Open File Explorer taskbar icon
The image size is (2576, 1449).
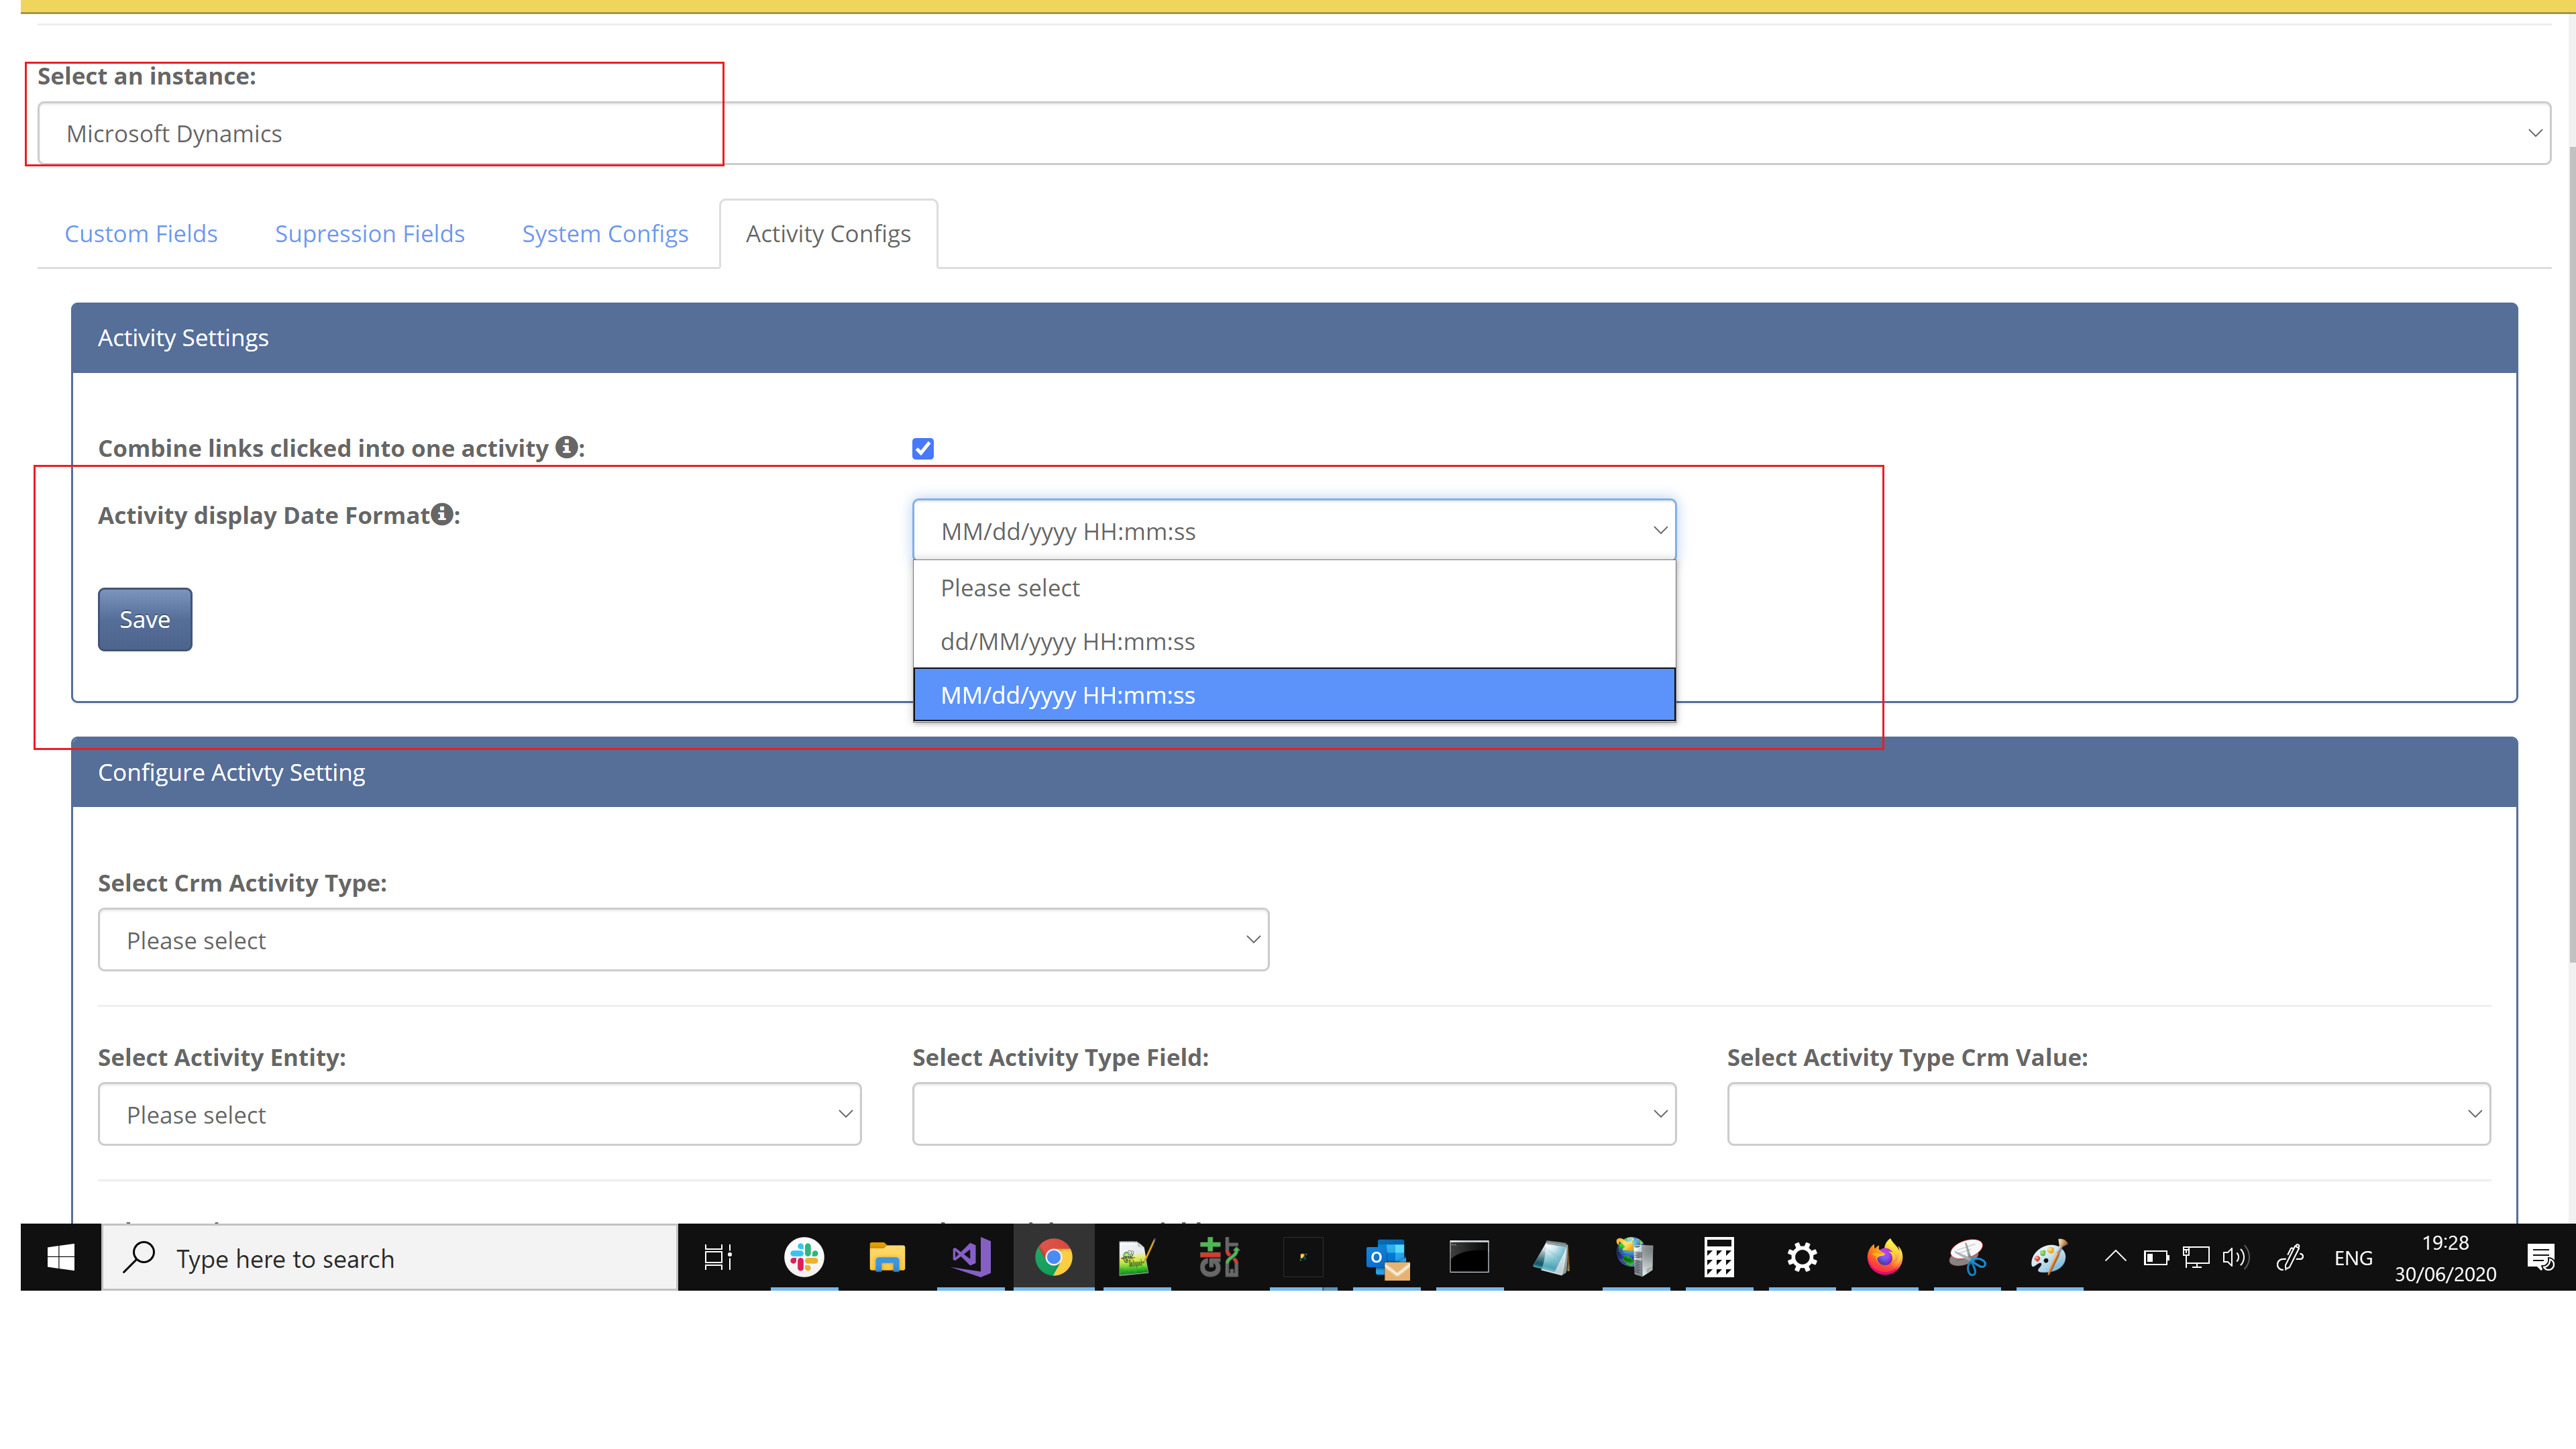tap(887, 1257)
